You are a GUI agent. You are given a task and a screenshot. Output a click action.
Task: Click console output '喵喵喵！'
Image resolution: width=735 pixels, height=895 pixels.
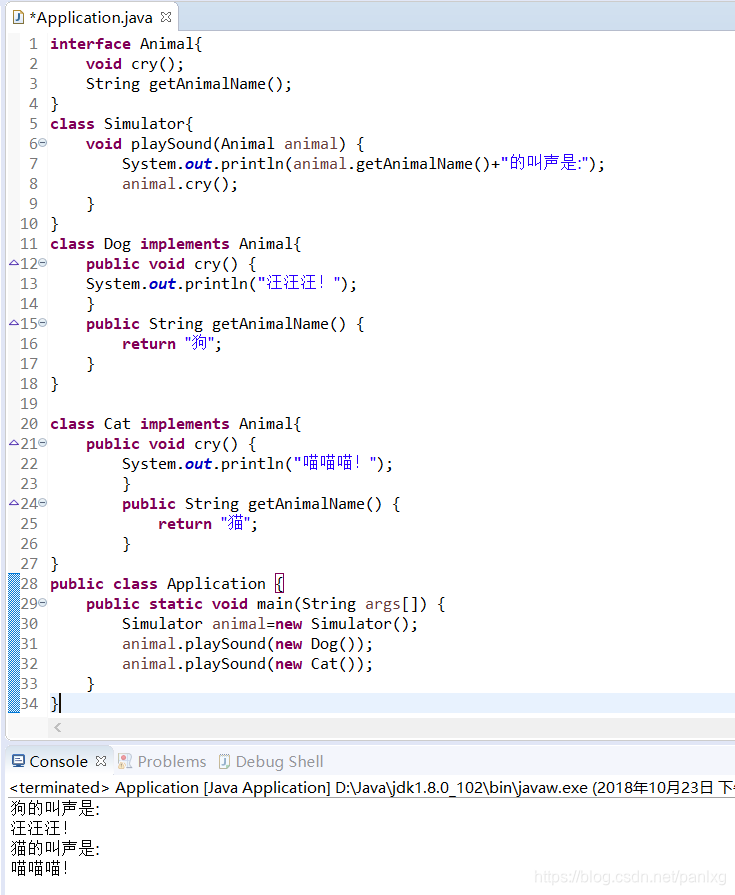tap(40, 868)
